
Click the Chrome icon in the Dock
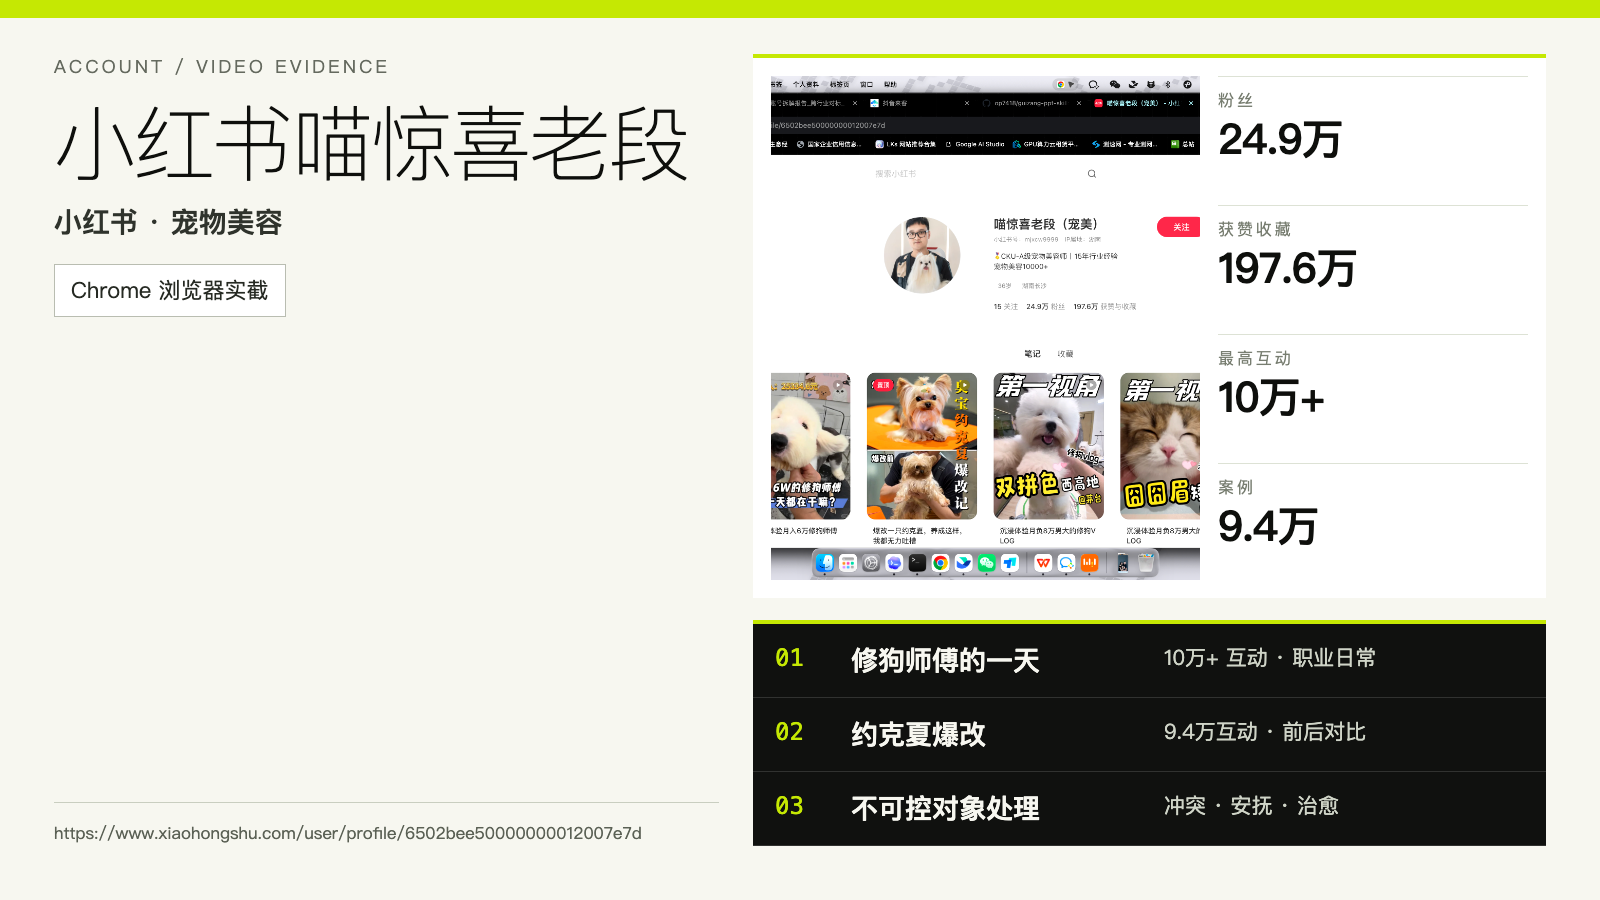[940, 563]
